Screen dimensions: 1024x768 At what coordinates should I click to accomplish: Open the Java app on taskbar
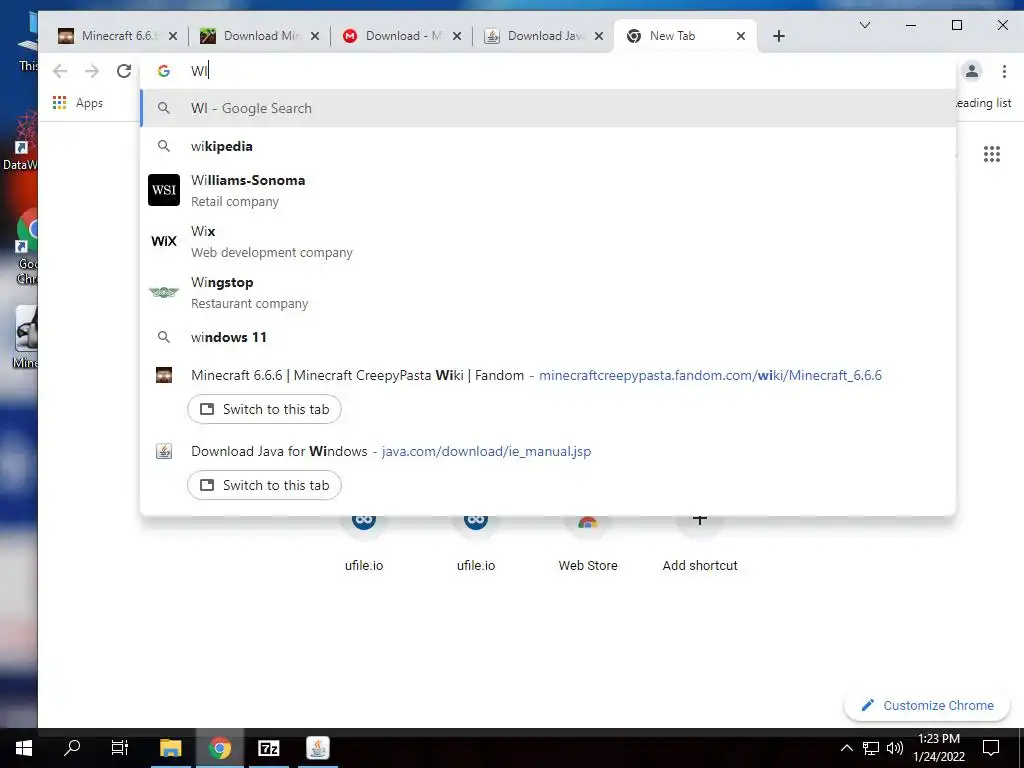point(318,748)
